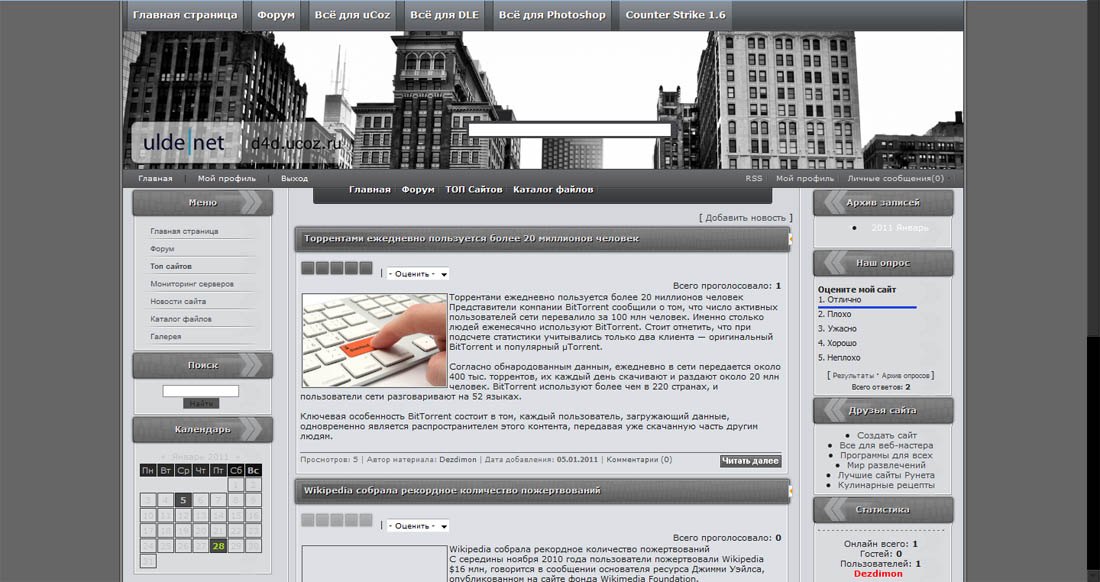This screenshot has width=1100, height=582.
Task: Select Главная in the dark content menu bar
Action: pos(370,189)
